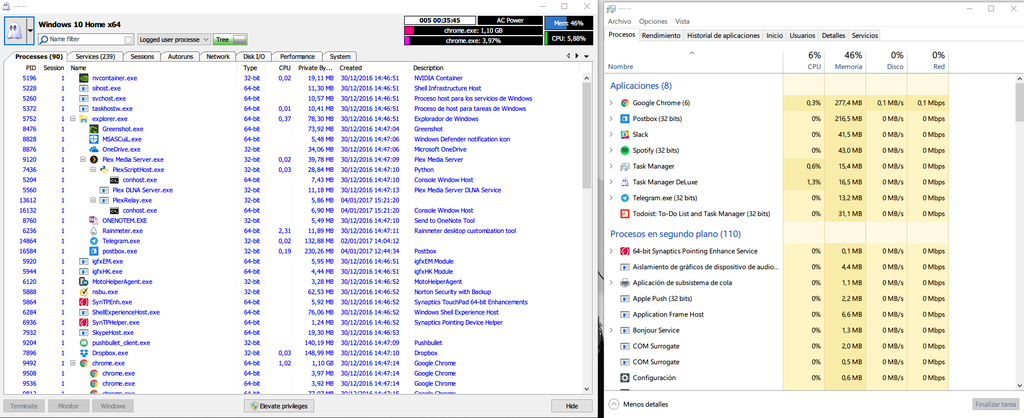This screenshot has height=418, width=1024.
Task: Expand Google Chrome (6) in Windows Task Manager
Action: 611,103
